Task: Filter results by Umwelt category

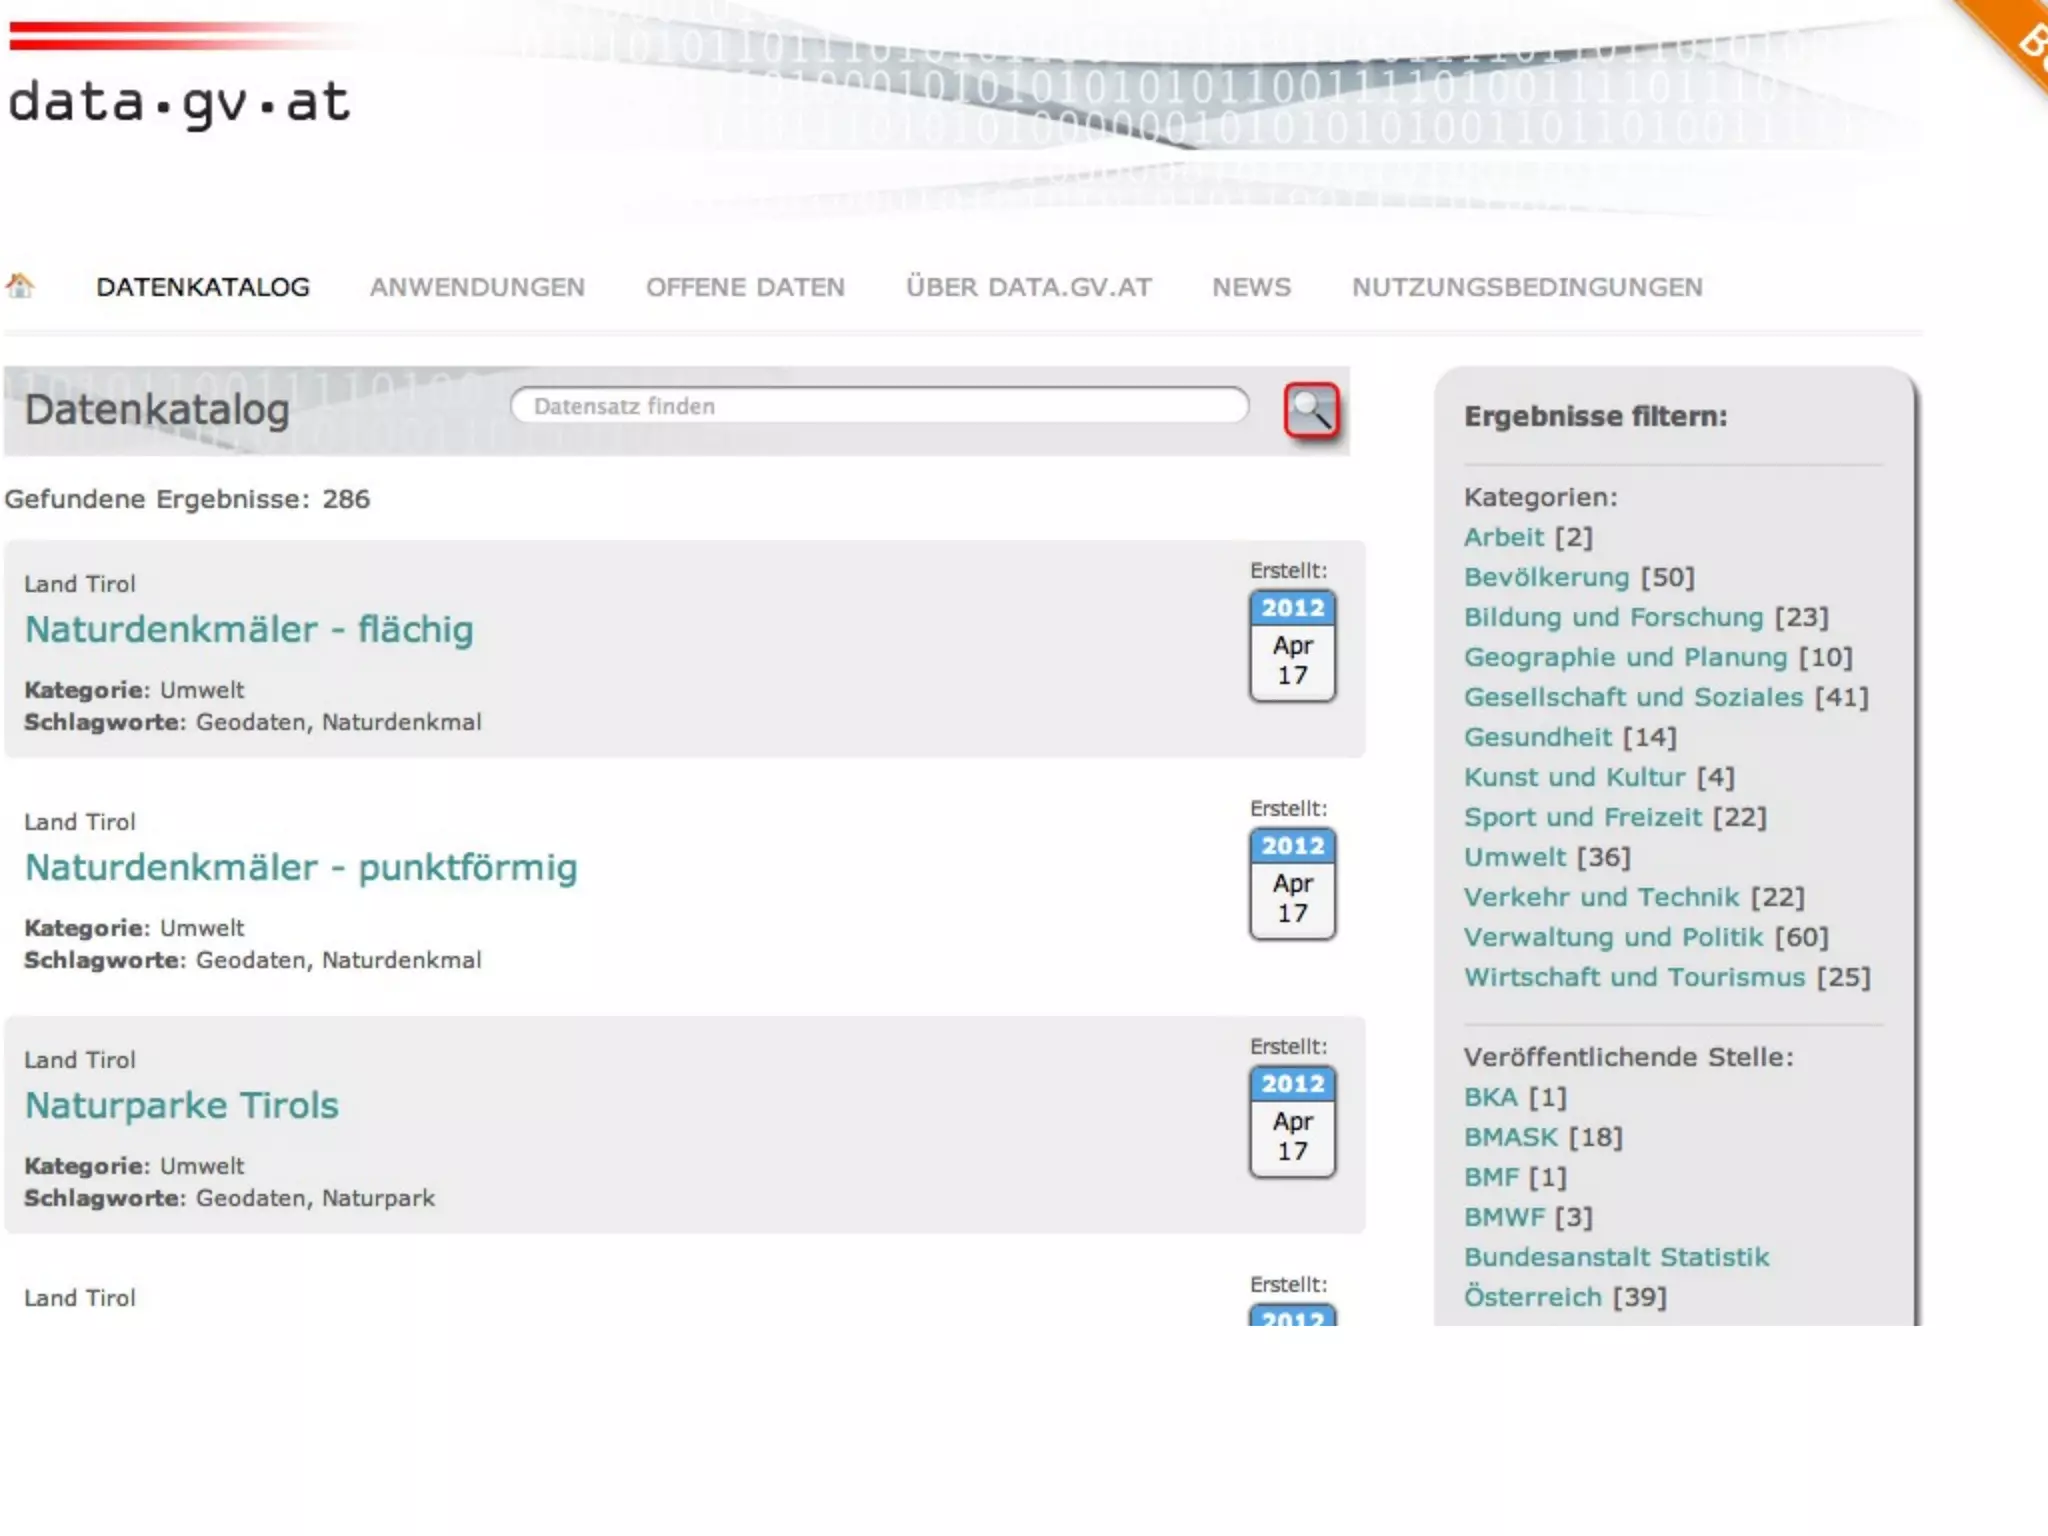Action: 1515,857
